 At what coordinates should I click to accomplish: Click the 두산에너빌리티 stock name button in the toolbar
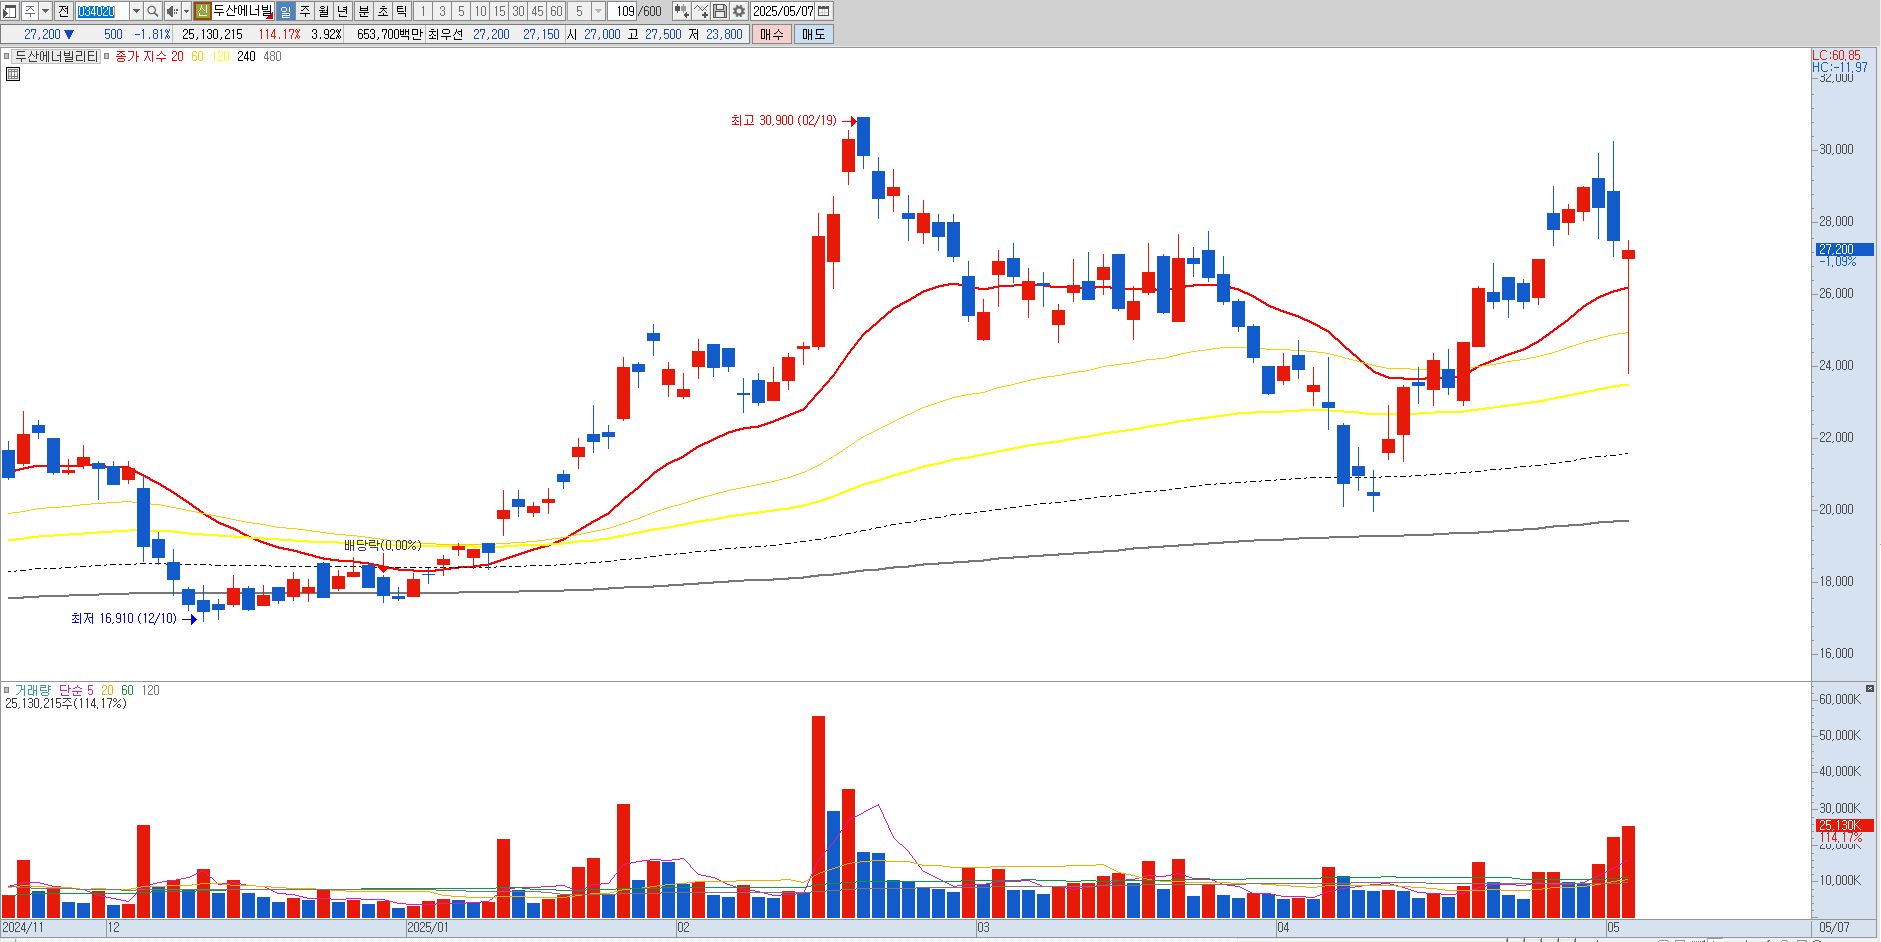pos(243,11)
